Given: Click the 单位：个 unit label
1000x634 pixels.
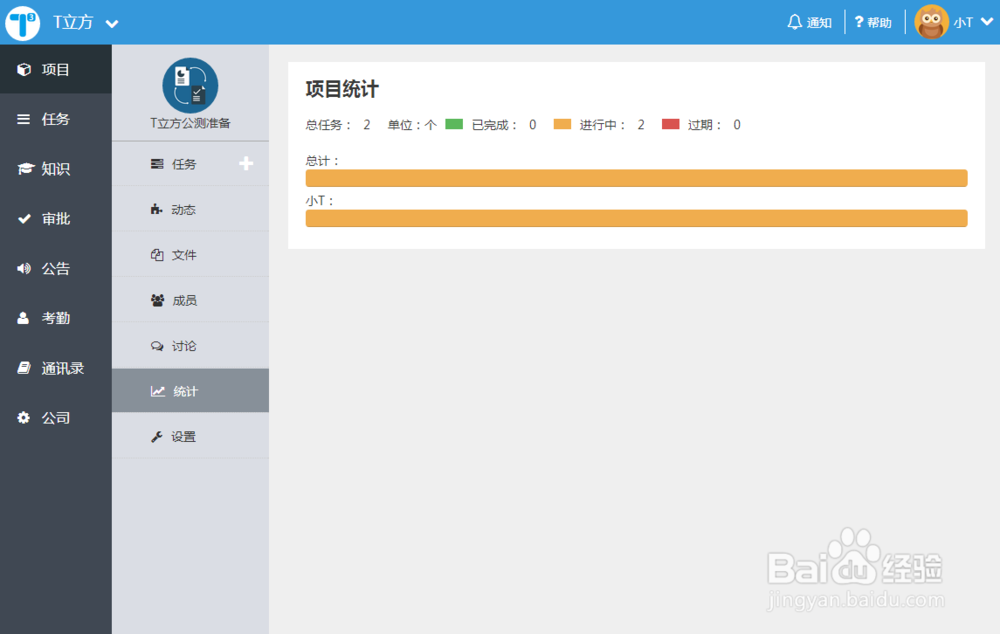Looking at the screenshot, I should [412, 125].
